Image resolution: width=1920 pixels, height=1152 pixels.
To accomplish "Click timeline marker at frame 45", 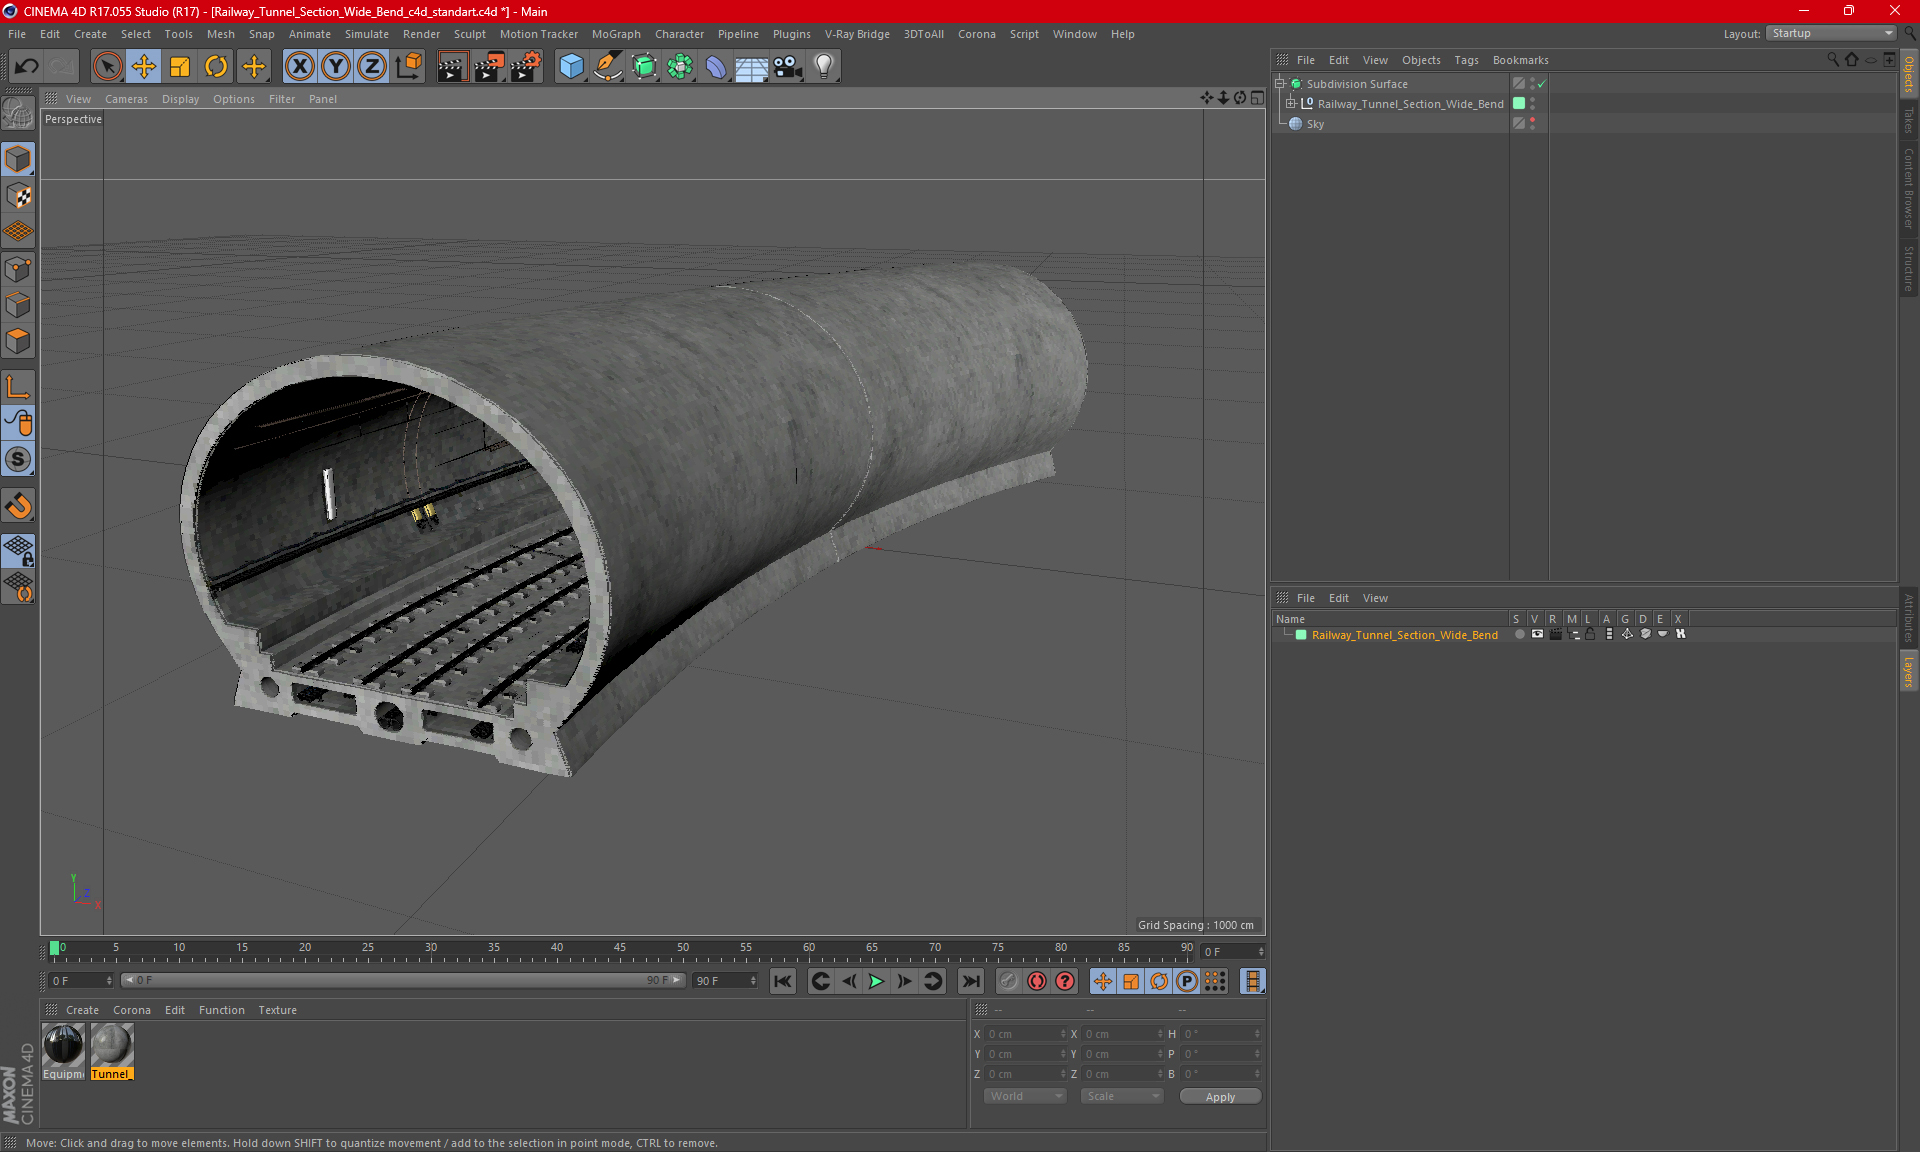I will tap(620, 948).
